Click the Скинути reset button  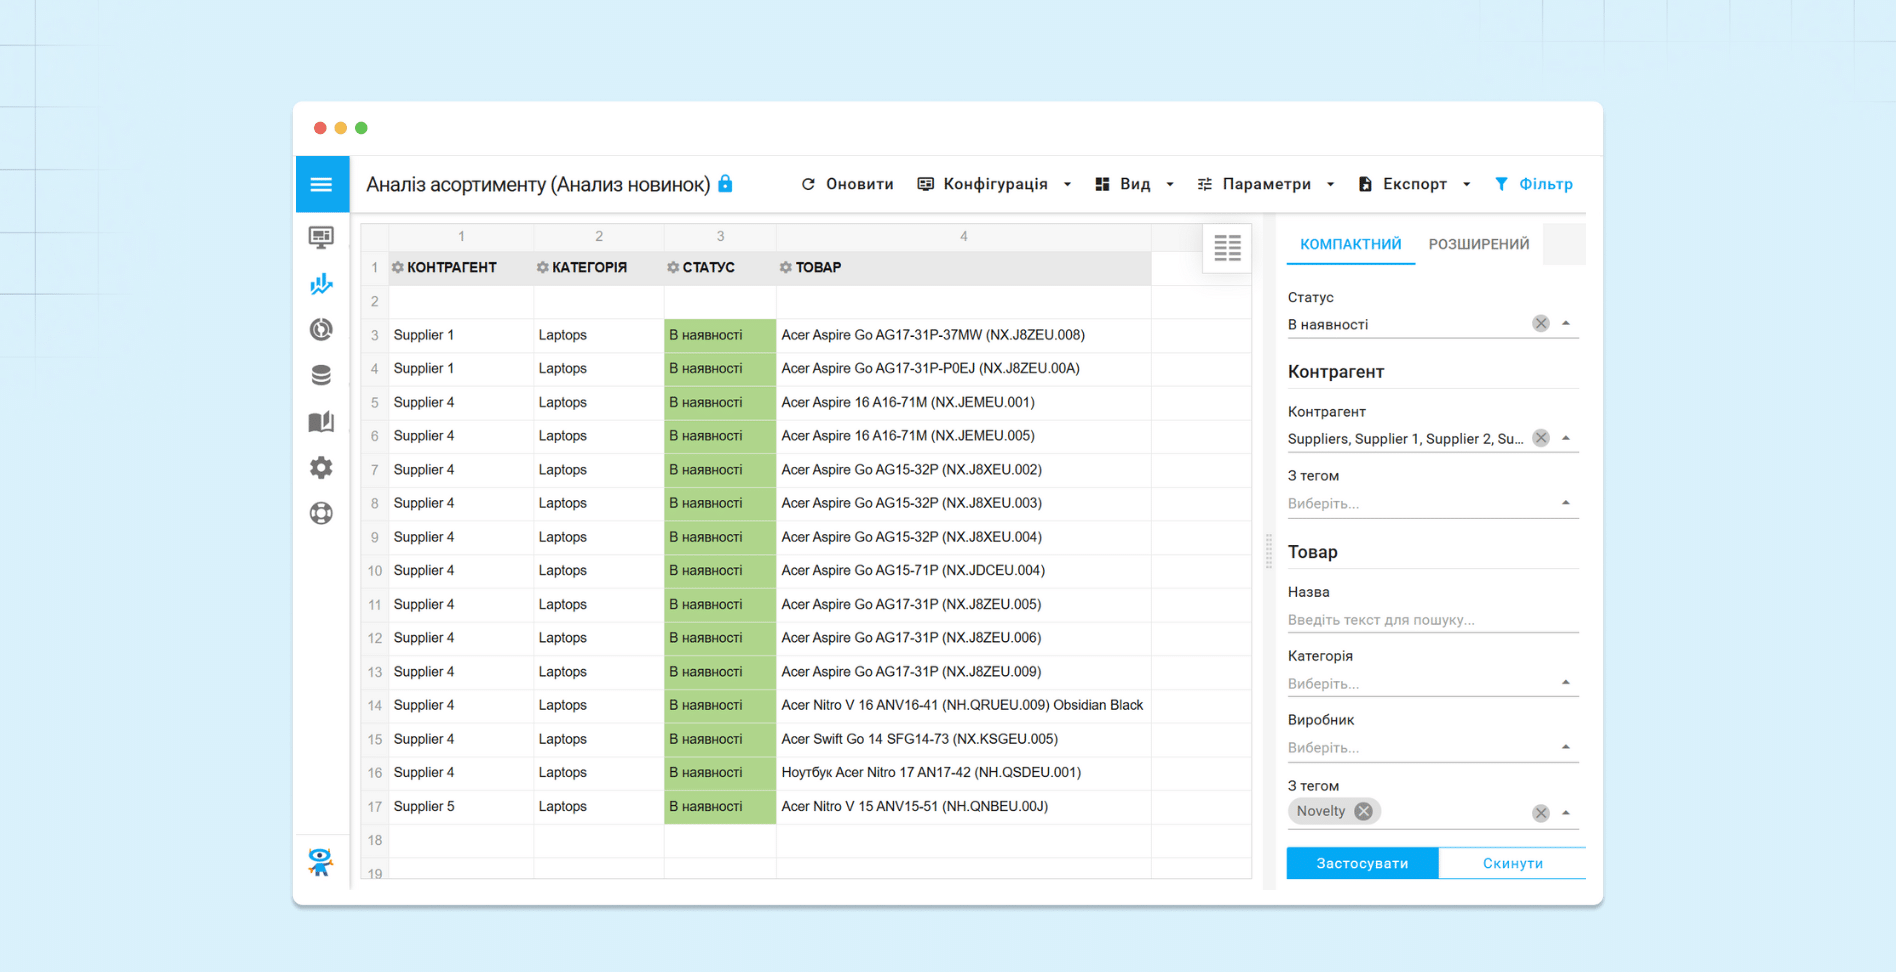1512,863
